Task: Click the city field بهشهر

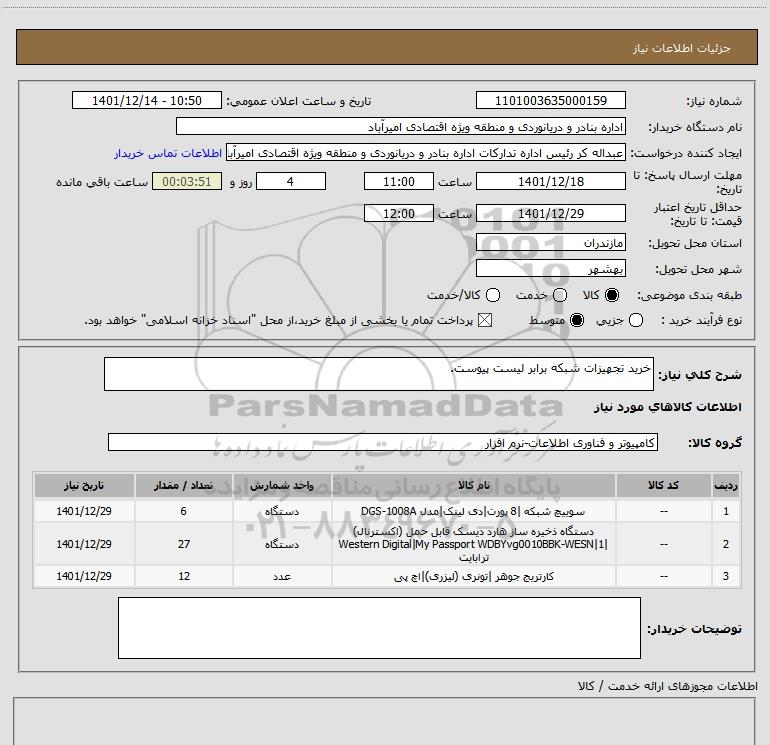Action: tap(550, 269)
